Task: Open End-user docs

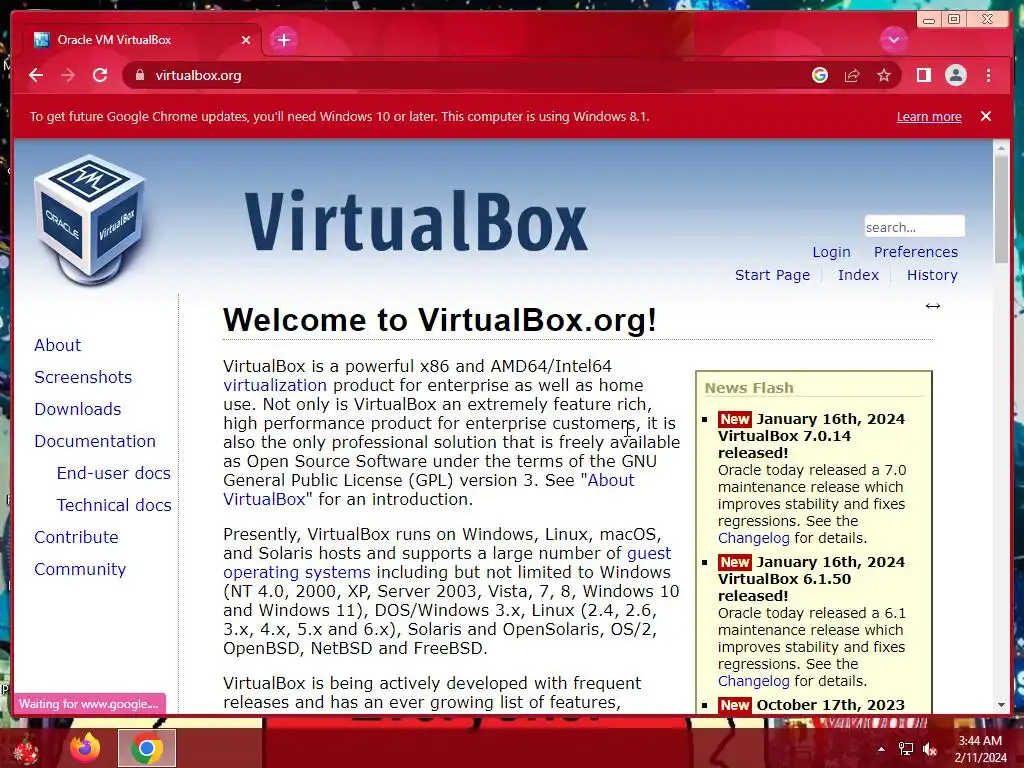Action: pos(114,473)
